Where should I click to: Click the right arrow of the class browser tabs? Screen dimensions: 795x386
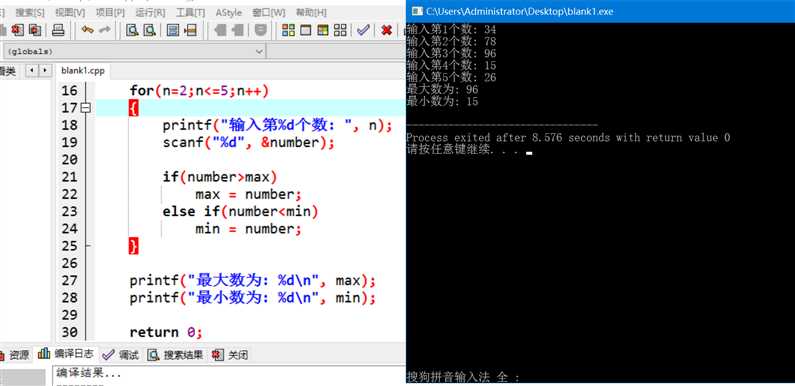pos(45,71)
